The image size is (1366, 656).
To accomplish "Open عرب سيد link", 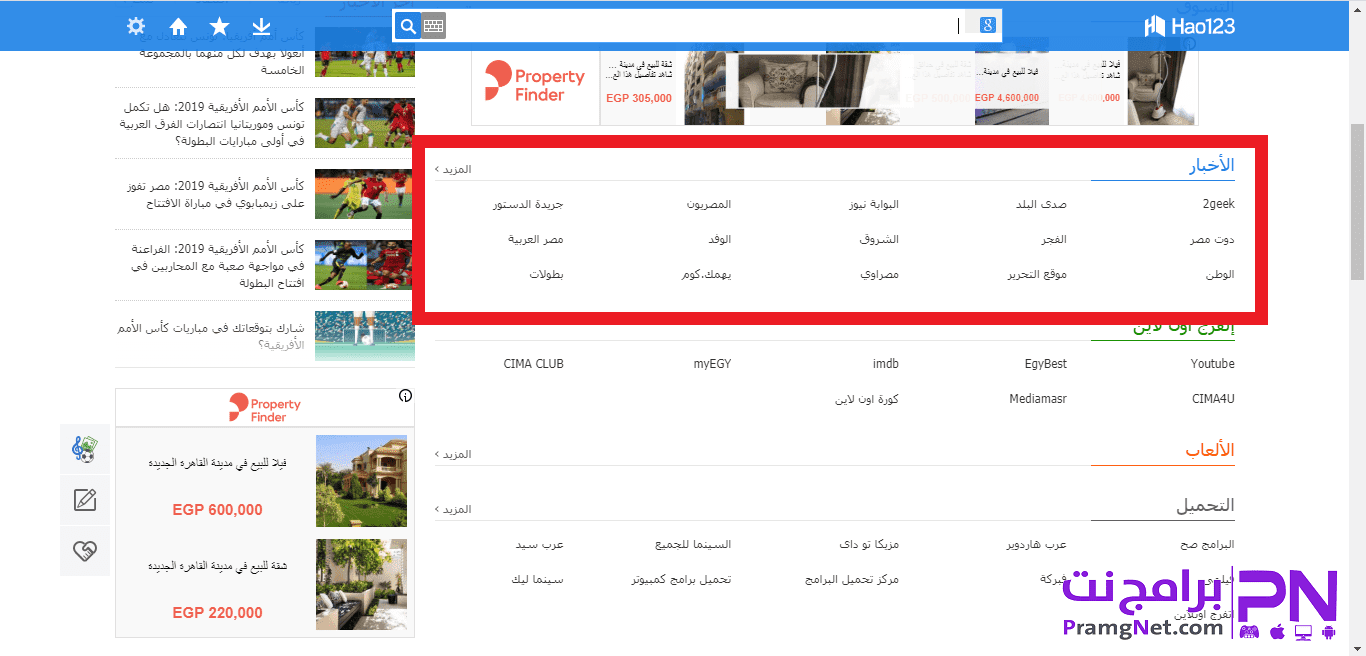I will [x=540, y=545].
